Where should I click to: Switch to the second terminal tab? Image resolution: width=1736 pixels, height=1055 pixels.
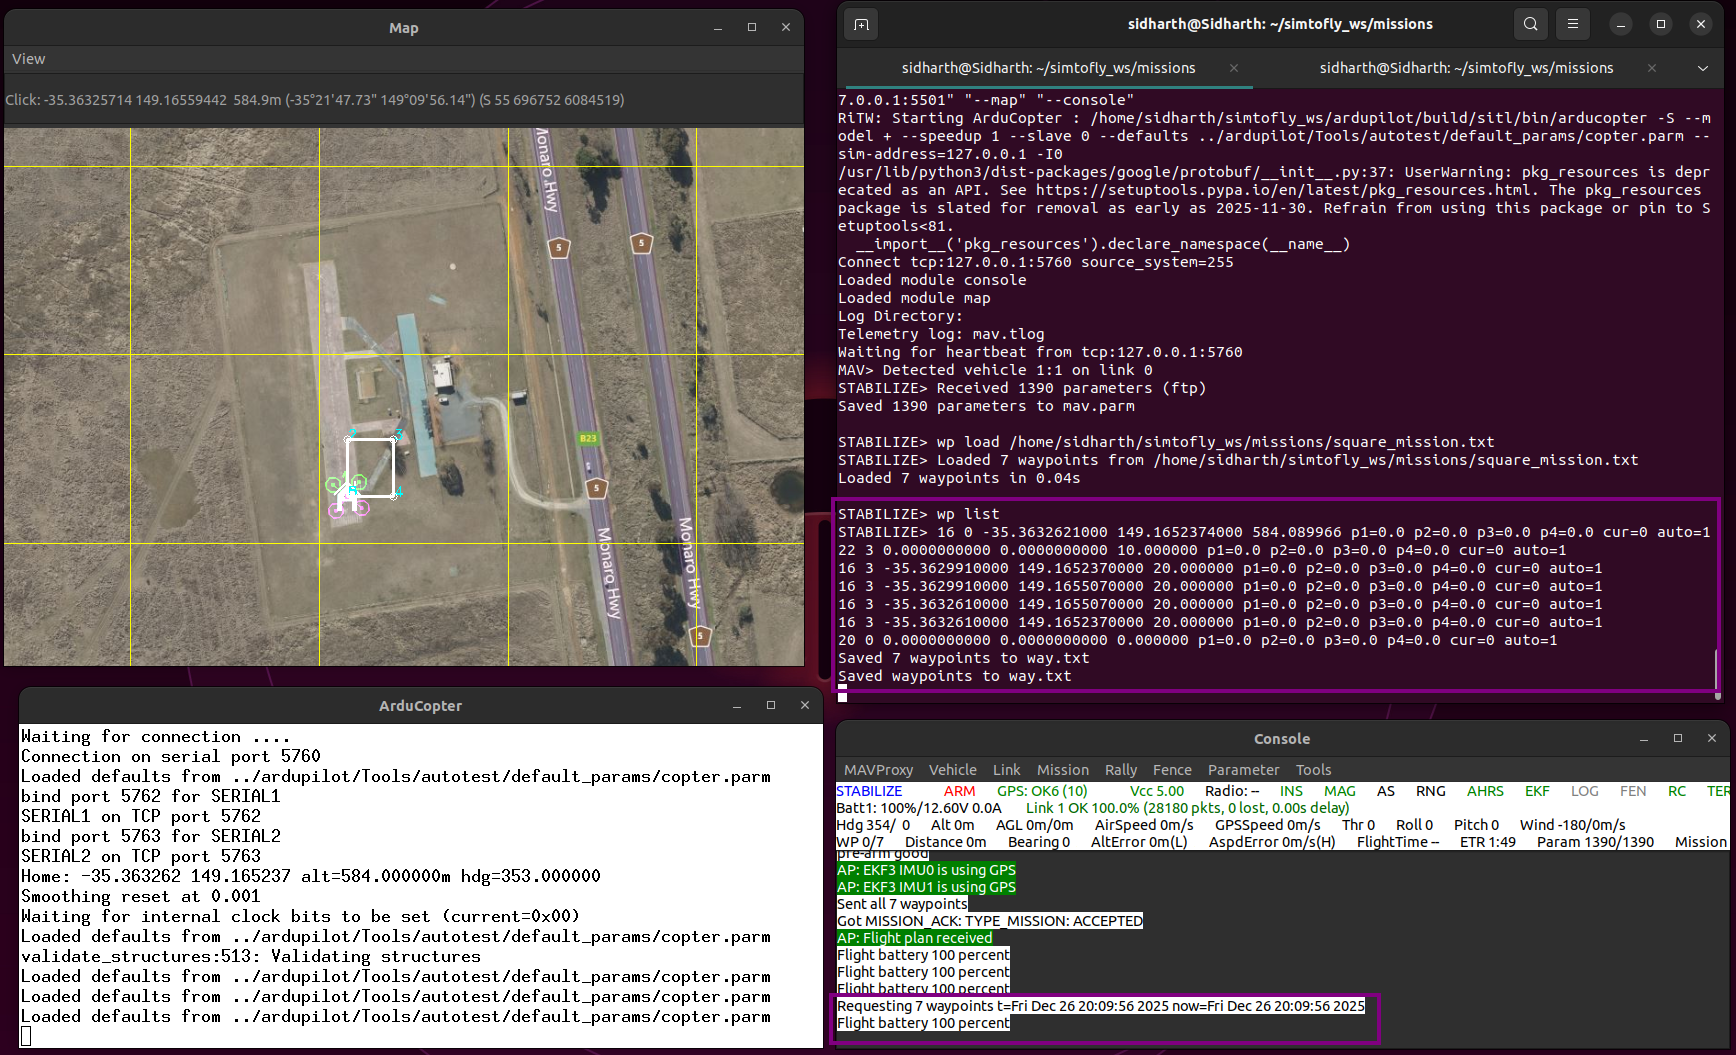[1466, 68]
